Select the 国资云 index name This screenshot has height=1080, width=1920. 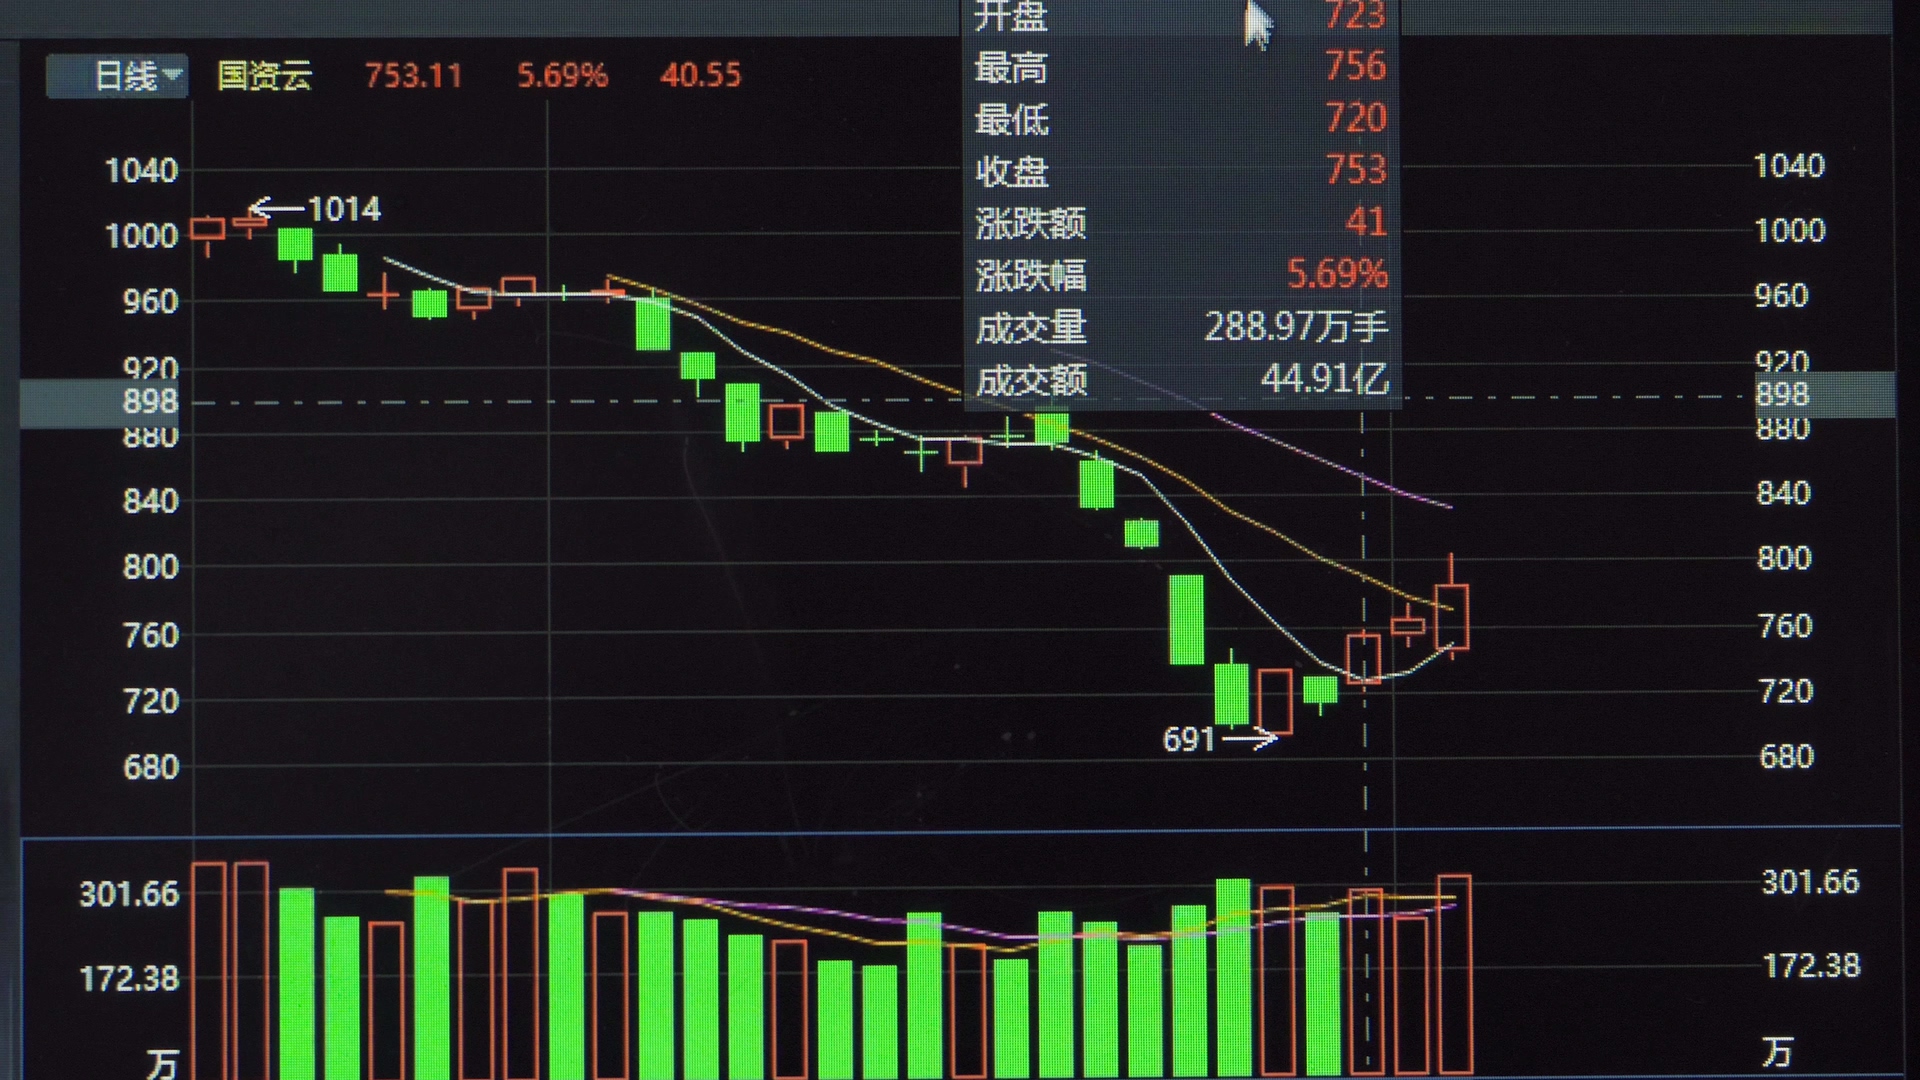tap(264, 76)
